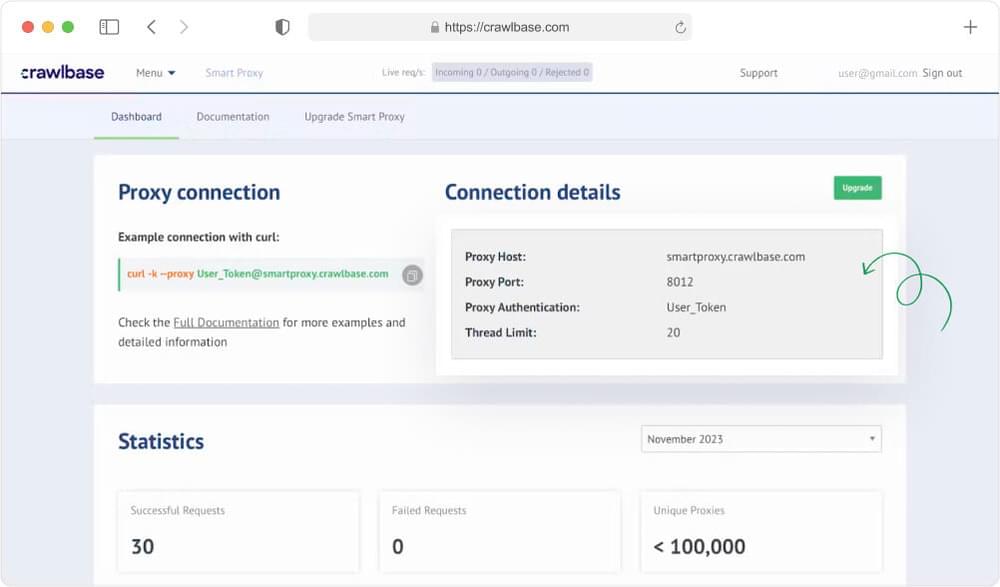Open the Menu dropdown
The height and width of the screenshot is (587, 1000).
click(155, 72)
